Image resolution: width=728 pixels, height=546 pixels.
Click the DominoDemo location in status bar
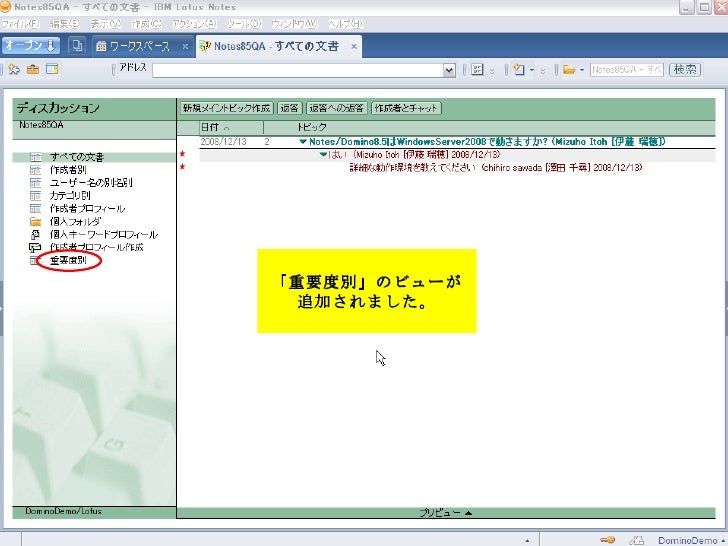[691, 540]
